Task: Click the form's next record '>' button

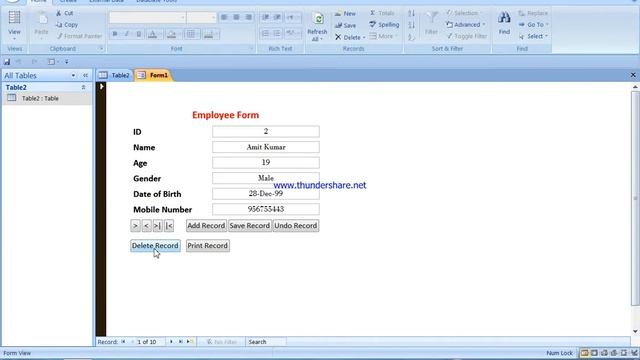Action: [136, 226]
